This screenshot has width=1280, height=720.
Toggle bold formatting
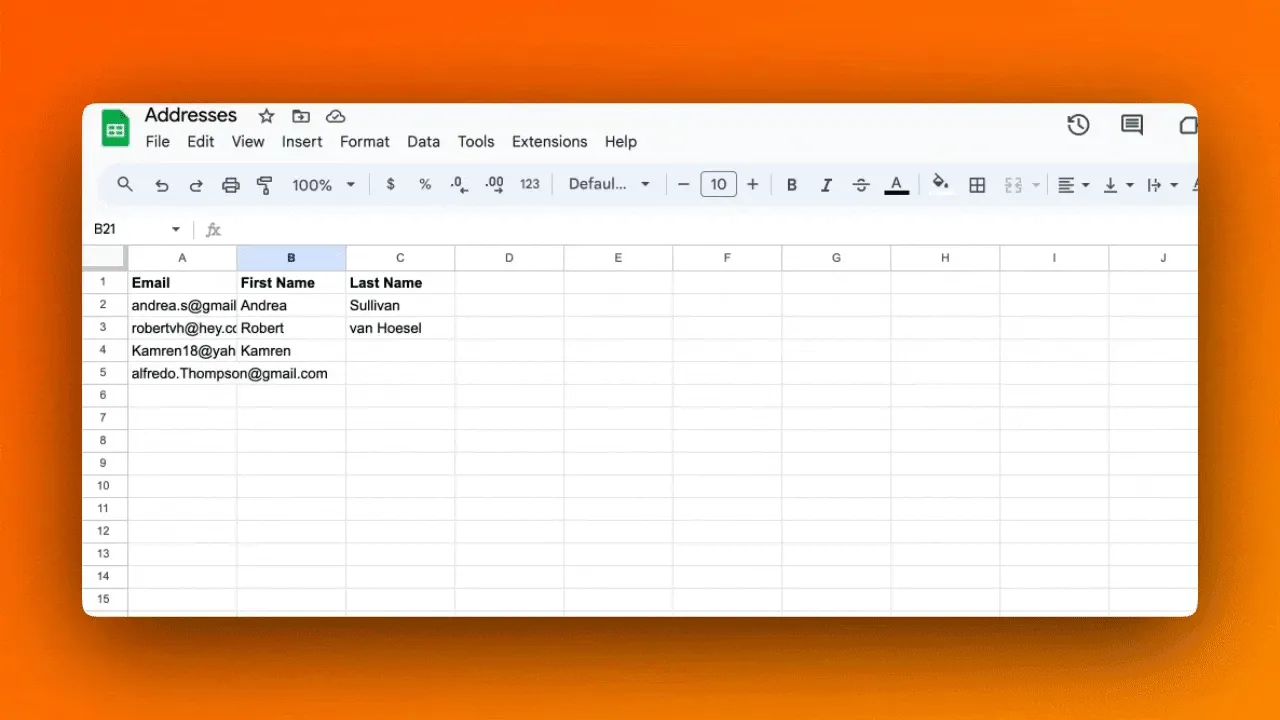coord(791,185)
